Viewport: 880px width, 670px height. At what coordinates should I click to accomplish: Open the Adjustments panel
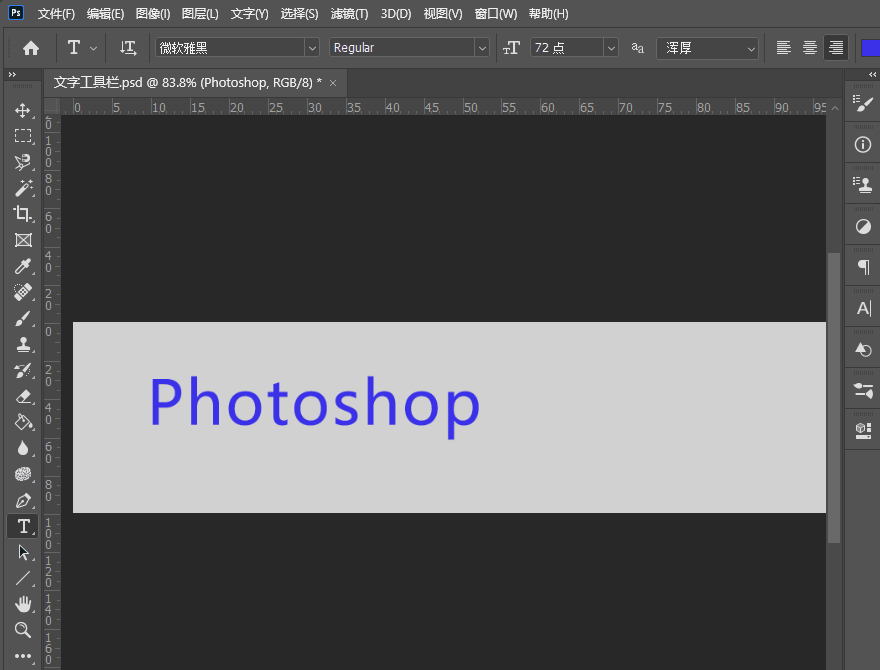coord(863,227)
